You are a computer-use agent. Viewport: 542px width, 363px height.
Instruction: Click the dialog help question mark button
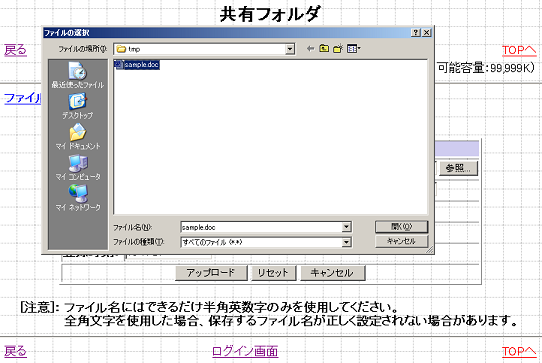coord(416,32)
